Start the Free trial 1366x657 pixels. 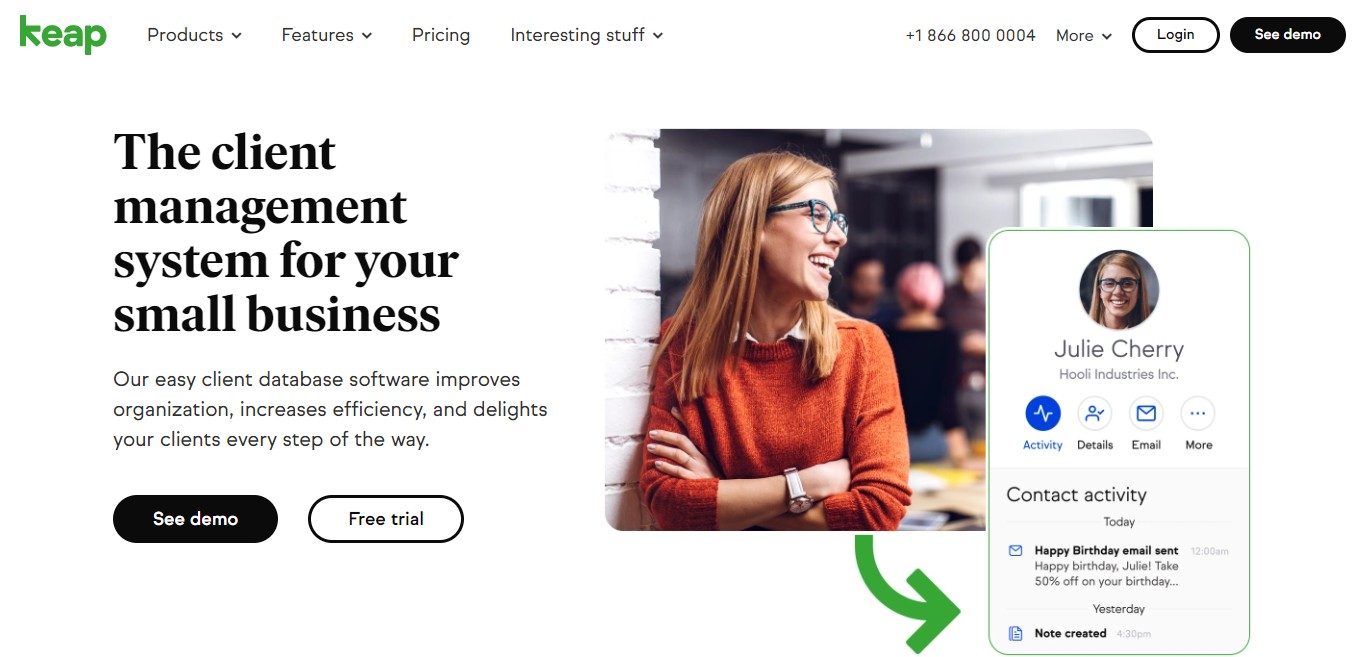click(386, 519)
